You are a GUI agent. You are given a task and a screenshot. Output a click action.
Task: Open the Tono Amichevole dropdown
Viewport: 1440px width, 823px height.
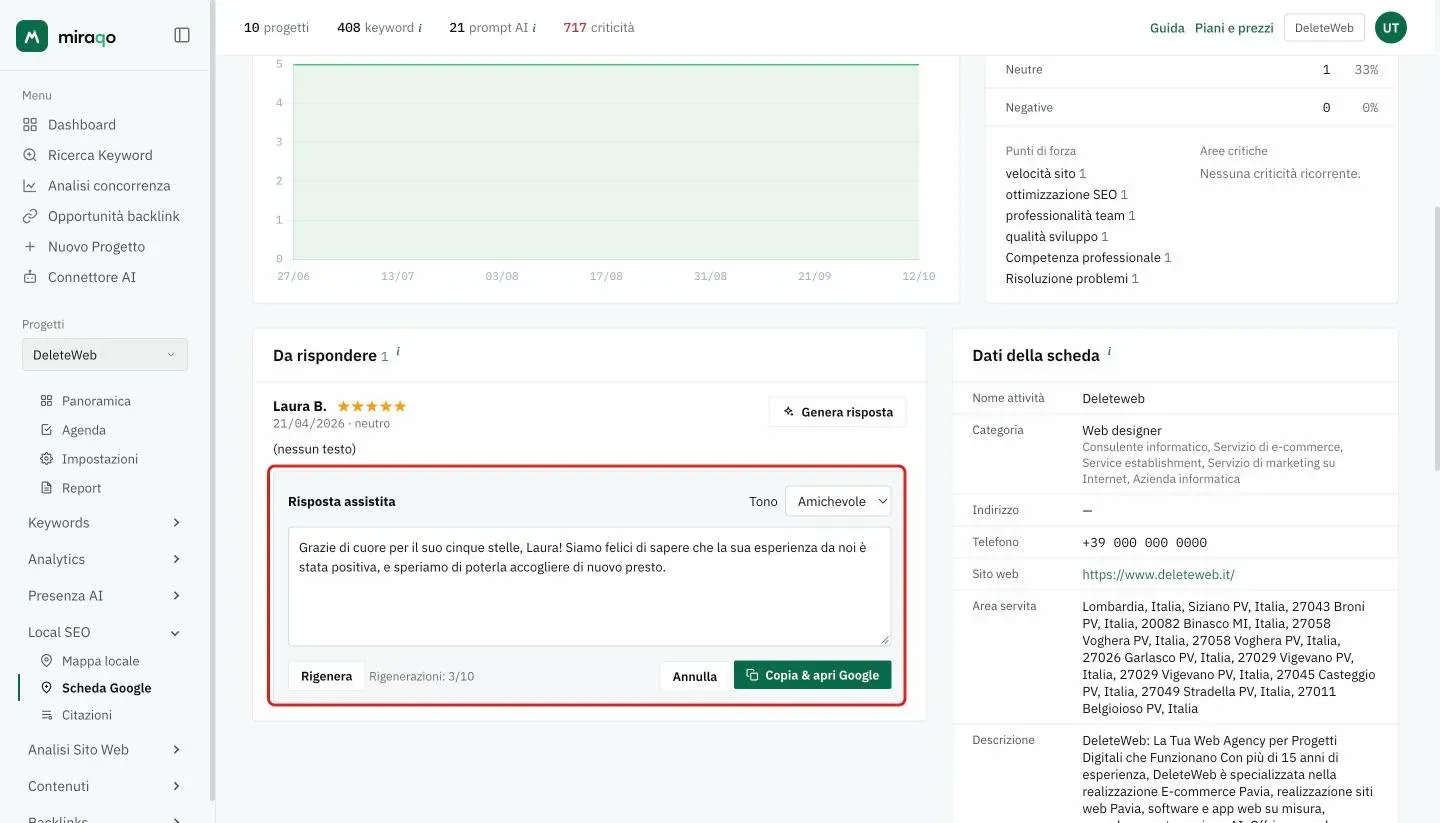coord(838,501)
